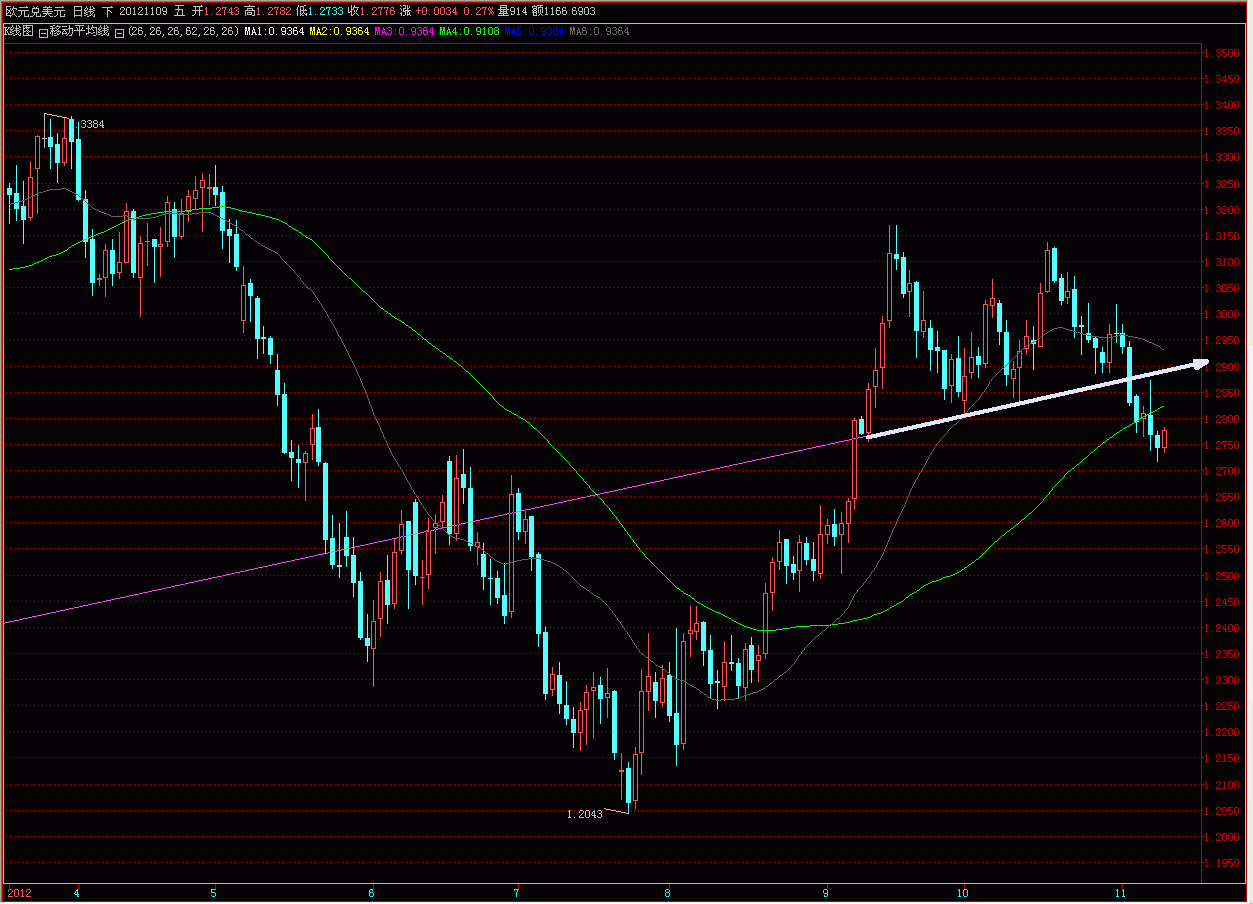
Task: Click the low price 1.2733
Action: click(325, 11)
